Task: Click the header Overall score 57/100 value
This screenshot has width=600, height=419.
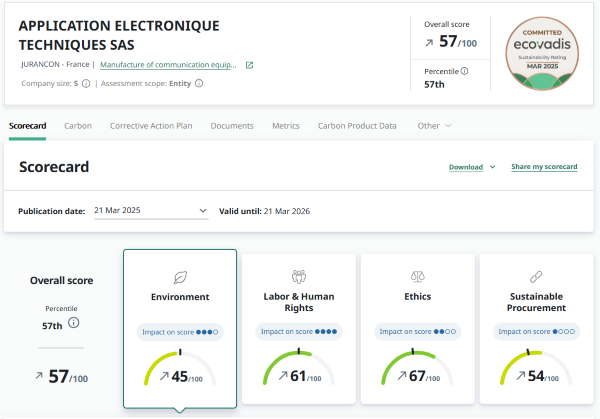Action: [x=458, y=41]
